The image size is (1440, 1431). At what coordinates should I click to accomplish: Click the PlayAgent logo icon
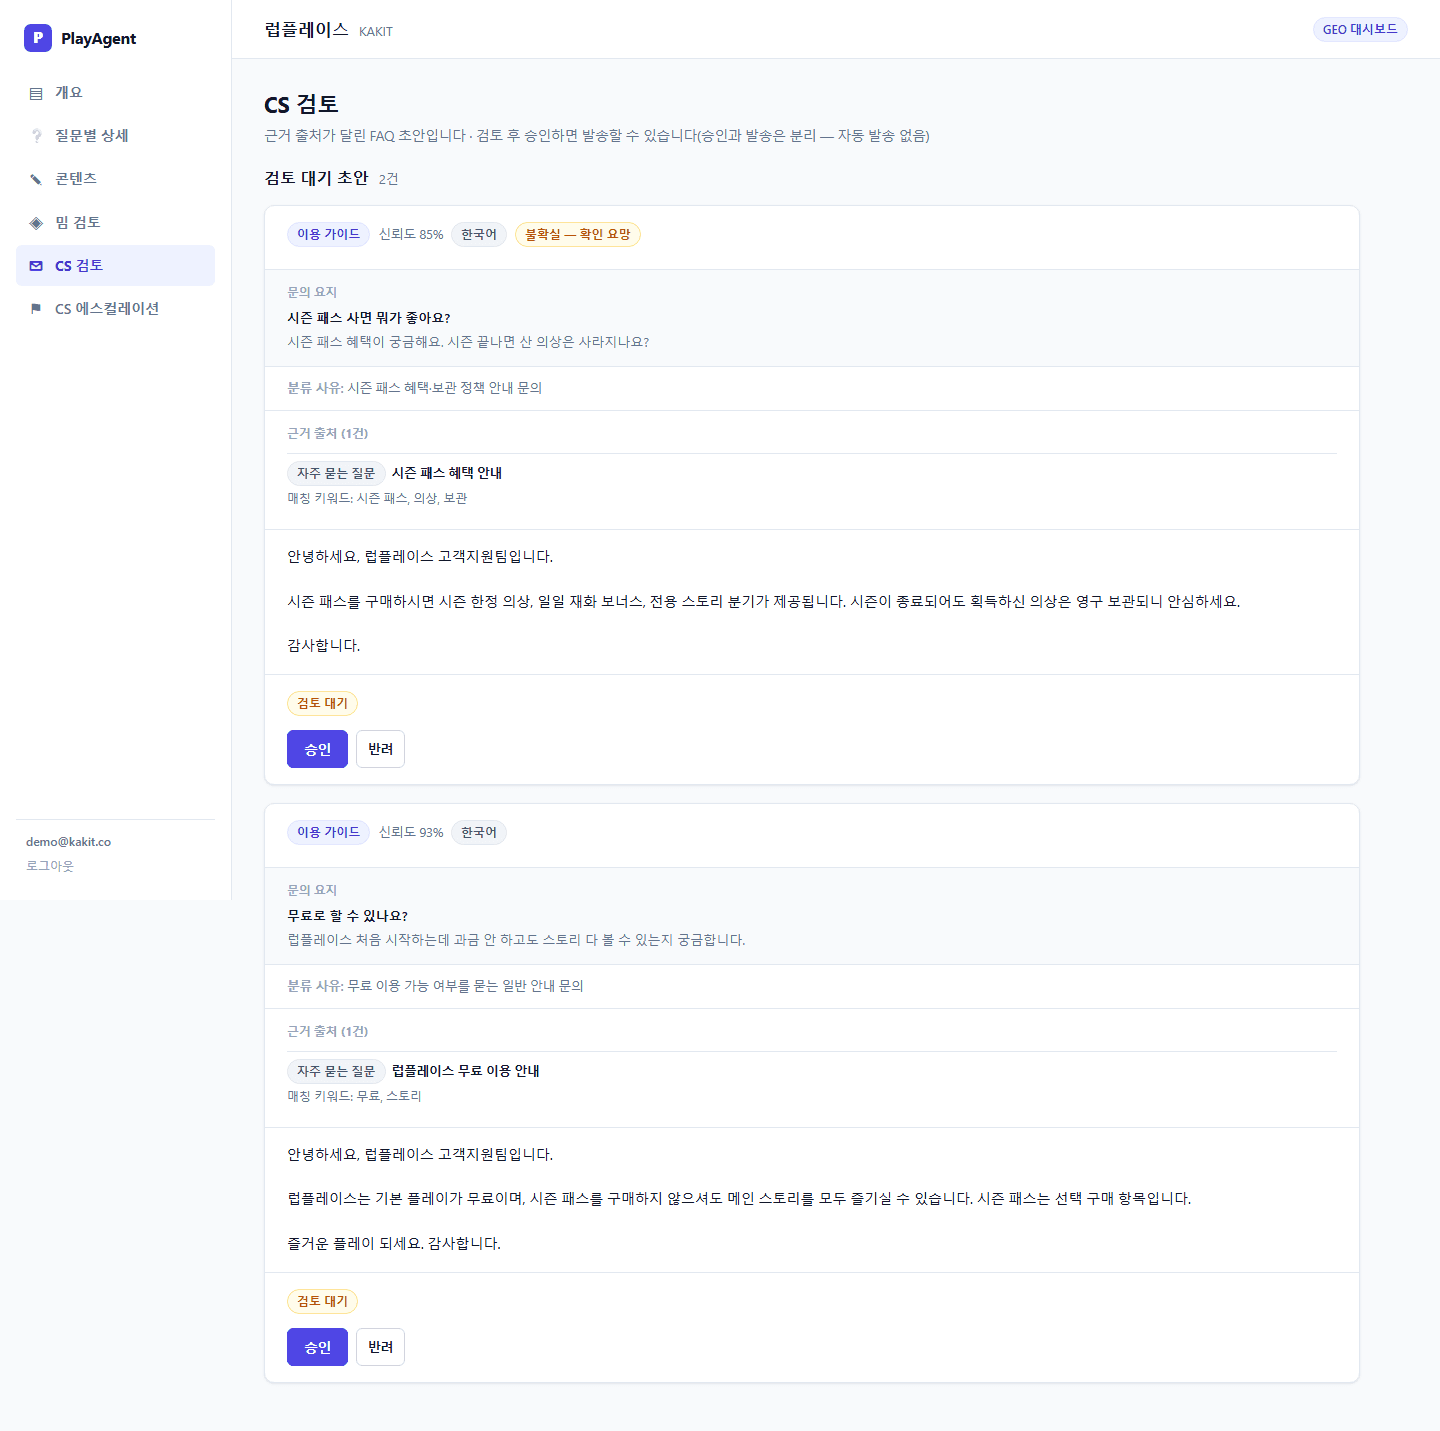pyautogui.click(x=38, y=38)
